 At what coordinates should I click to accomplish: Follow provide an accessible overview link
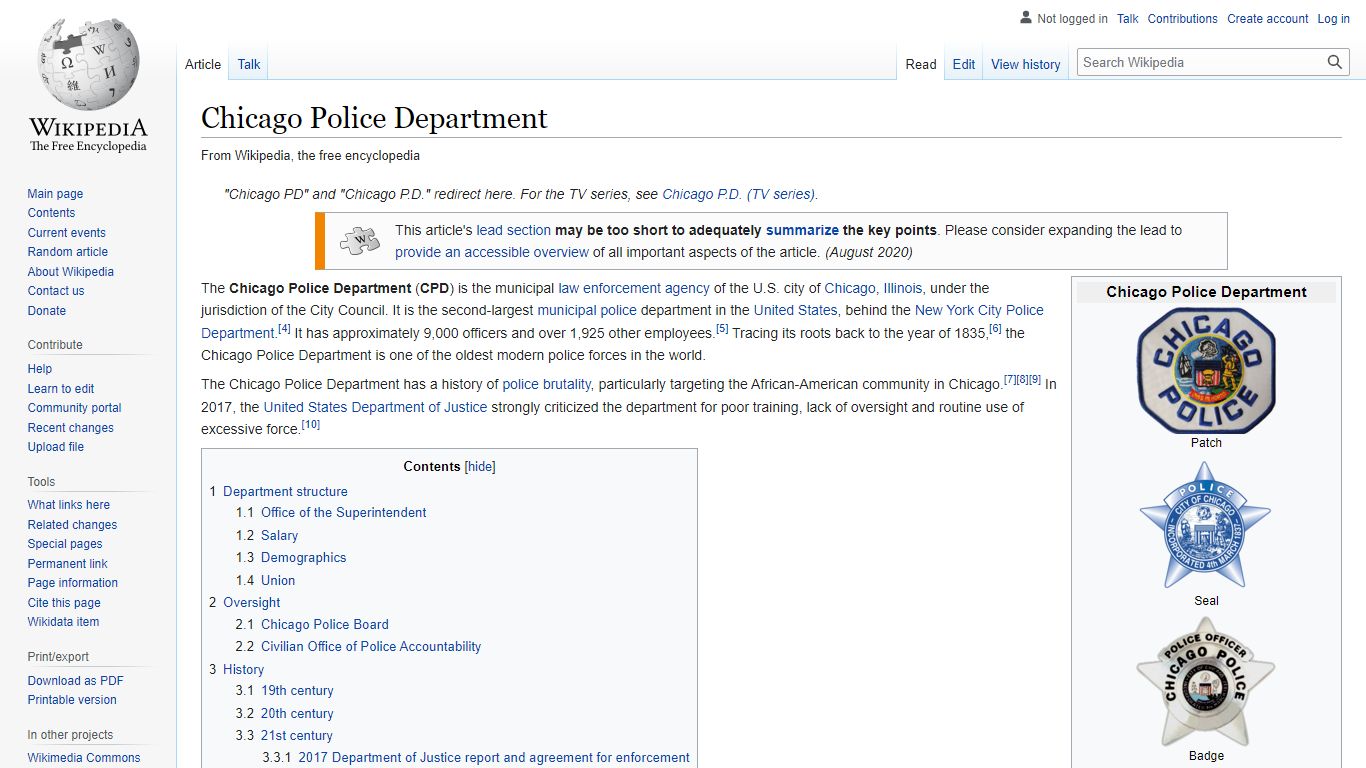tap(492, 252)
